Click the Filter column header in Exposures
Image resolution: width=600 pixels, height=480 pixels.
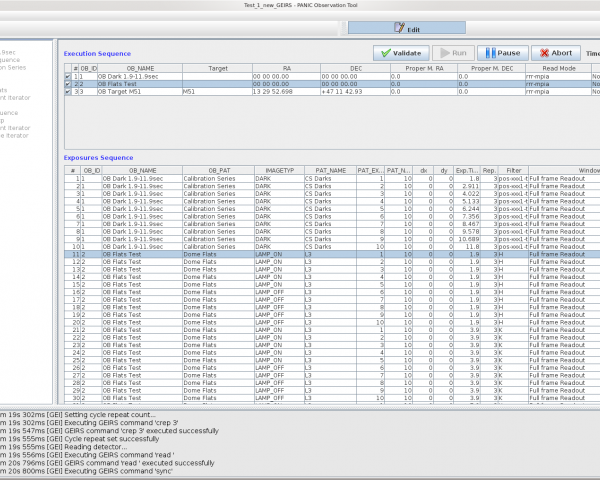pos(513,171)
